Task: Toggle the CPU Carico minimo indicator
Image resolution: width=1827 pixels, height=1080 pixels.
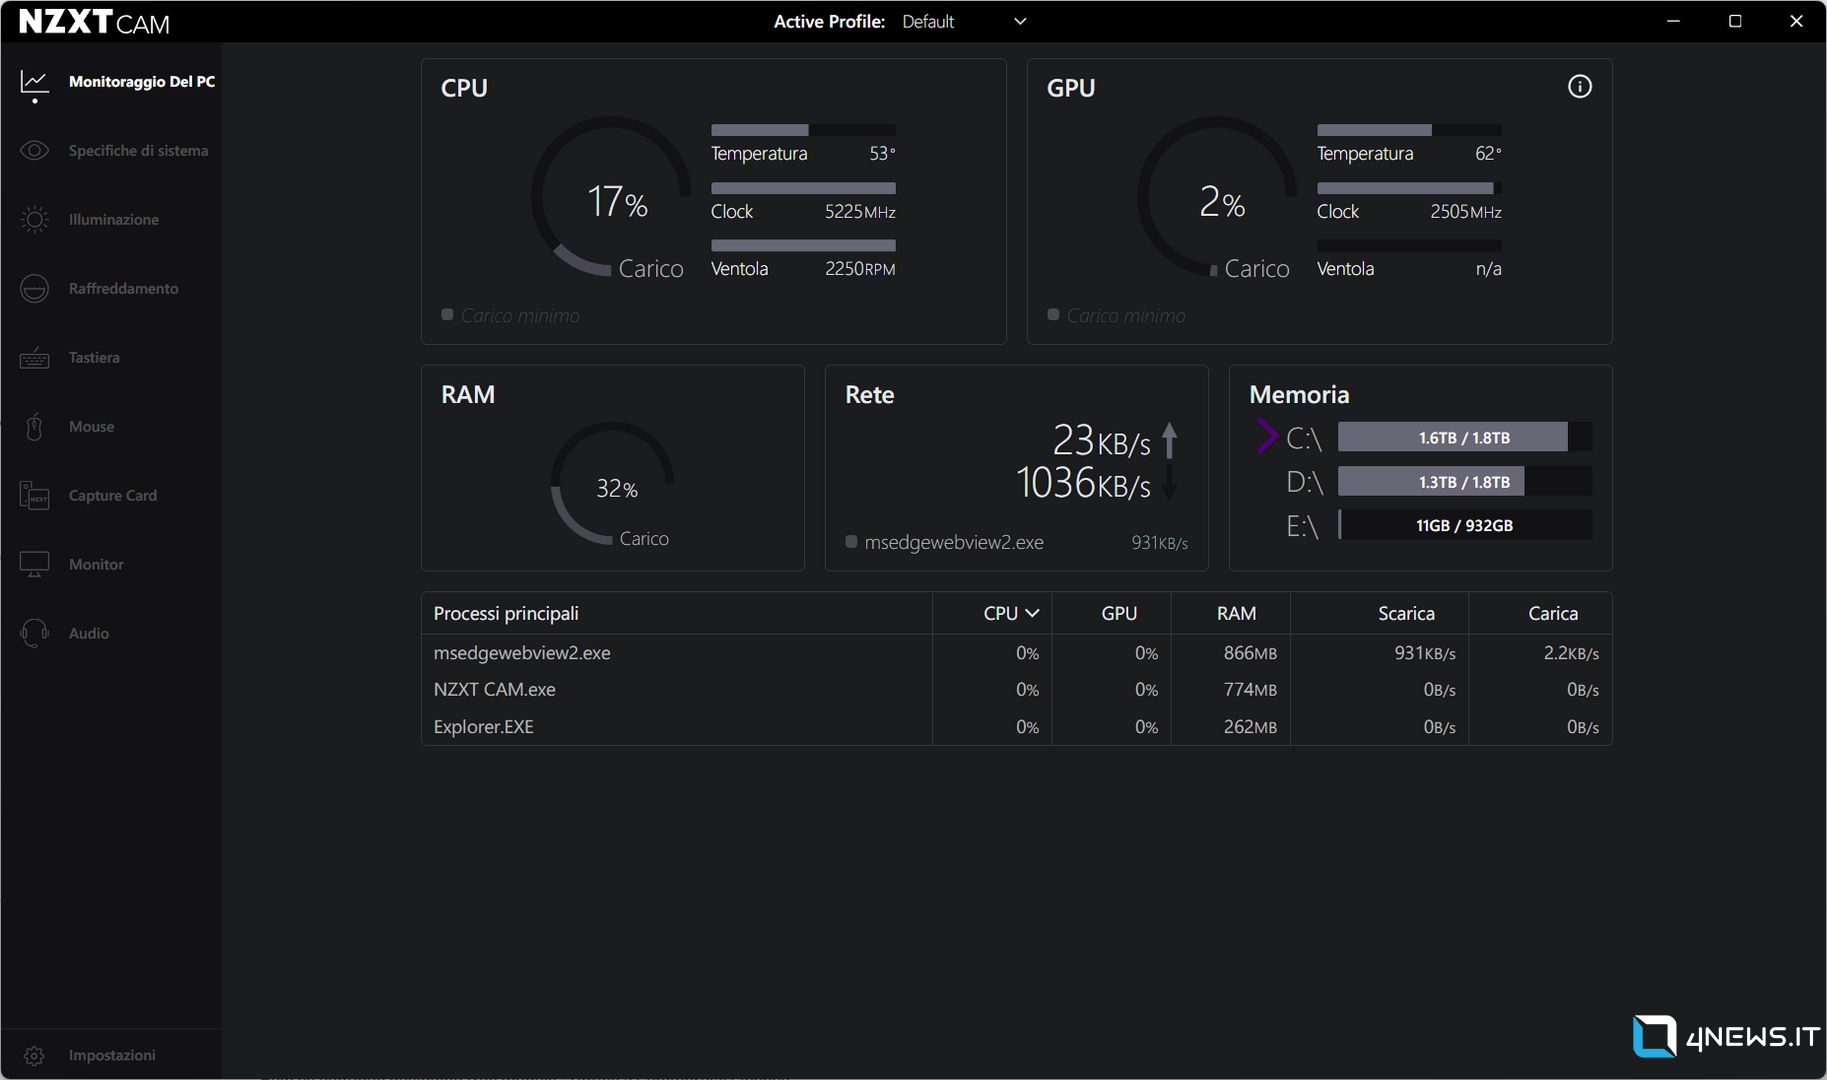Action: 447,315
